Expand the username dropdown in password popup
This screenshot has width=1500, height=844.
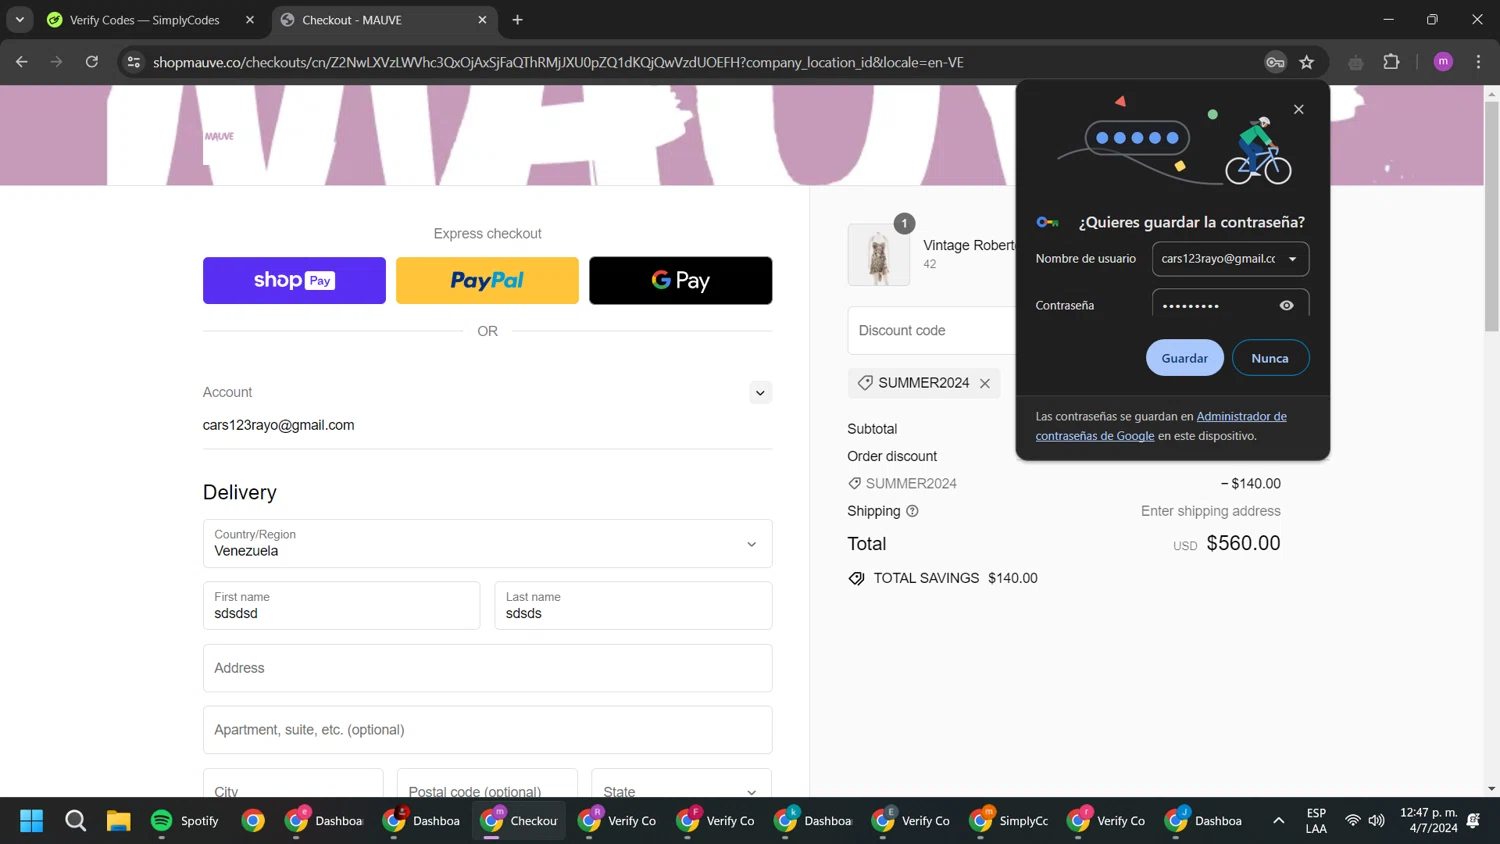coord(1292,259)
